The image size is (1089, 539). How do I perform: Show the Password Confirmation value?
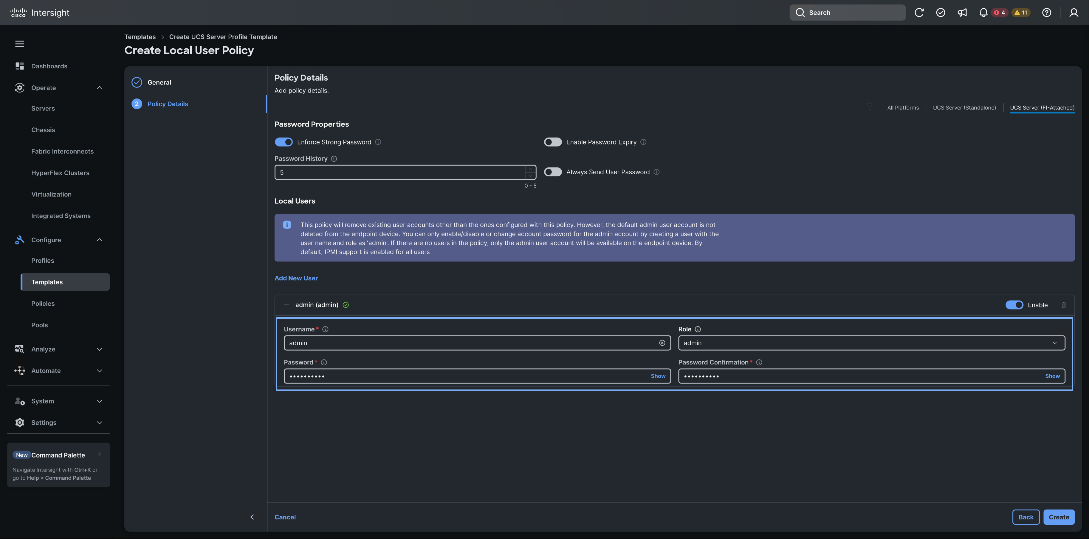point(1053,376)
